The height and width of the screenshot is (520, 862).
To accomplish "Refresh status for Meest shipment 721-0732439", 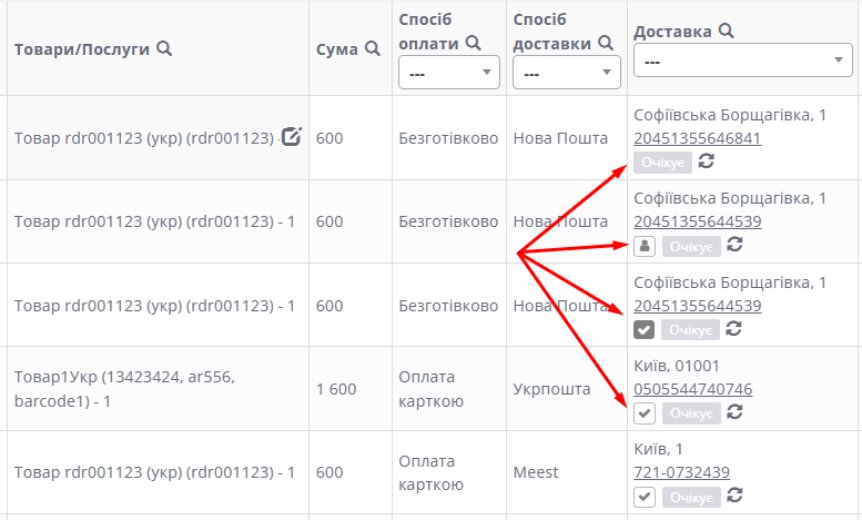I will click(735, 495).
